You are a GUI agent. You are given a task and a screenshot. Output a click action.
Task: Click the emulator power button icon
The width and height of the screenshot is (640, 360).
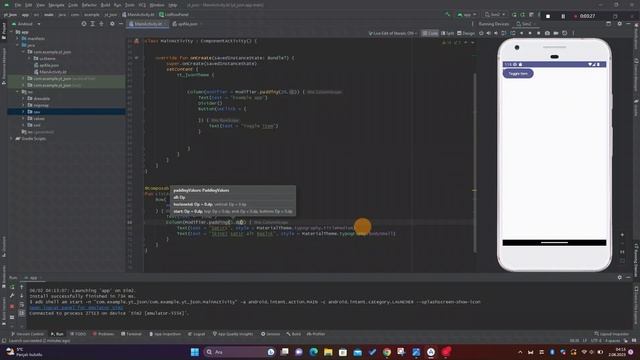click(481, 33)
